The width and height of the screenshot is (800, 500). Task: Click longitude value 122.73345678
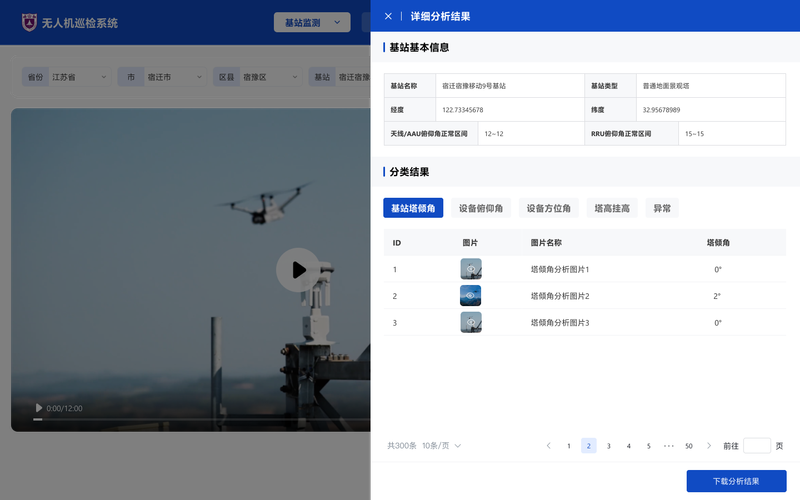(462, 110)
